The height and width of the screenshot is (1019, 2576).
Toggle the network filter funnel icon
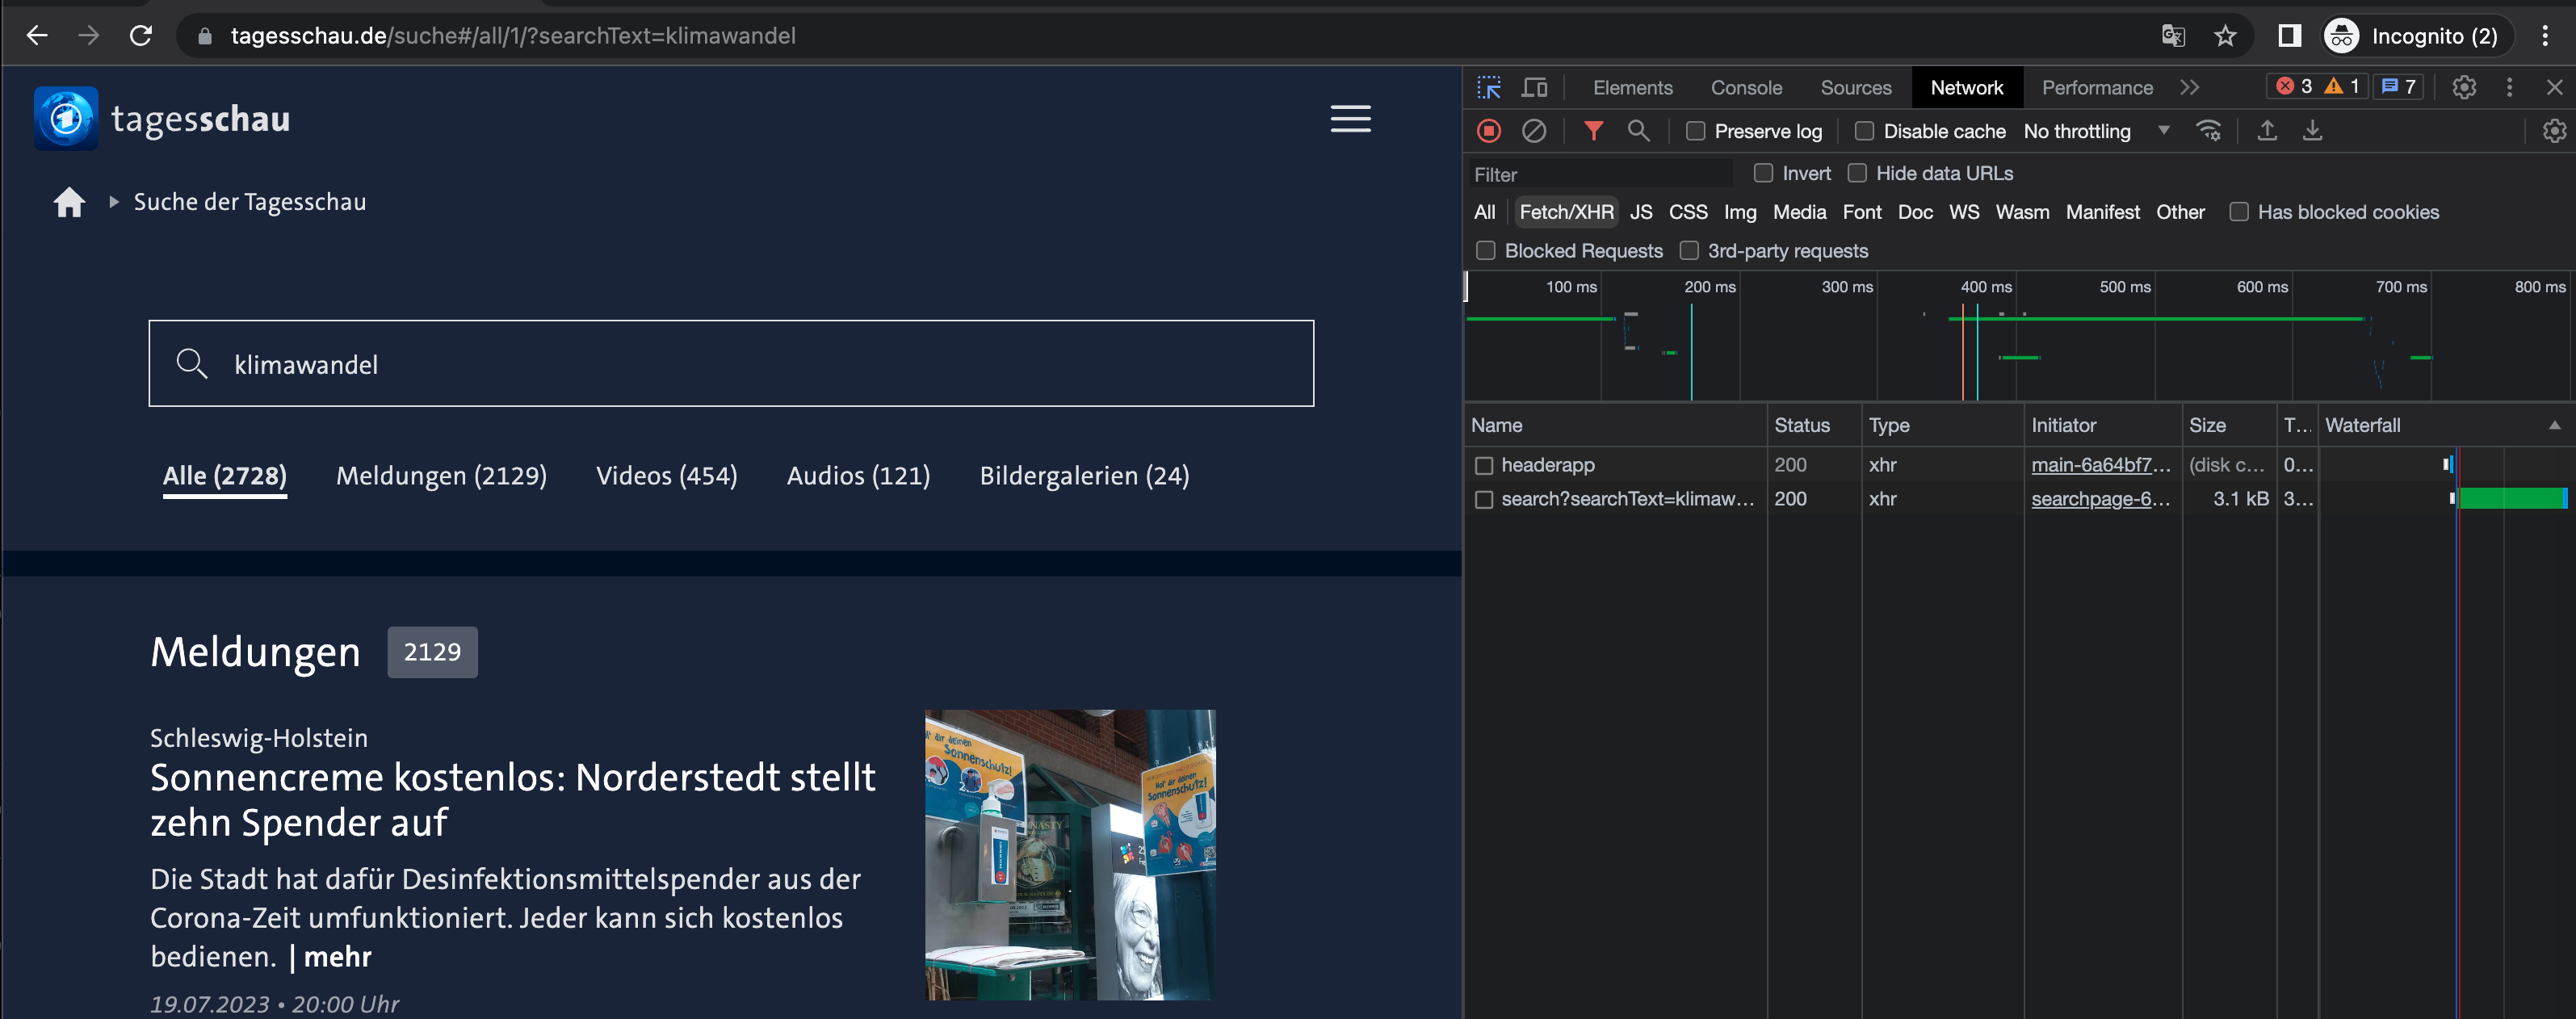[x=1593, y=131]
